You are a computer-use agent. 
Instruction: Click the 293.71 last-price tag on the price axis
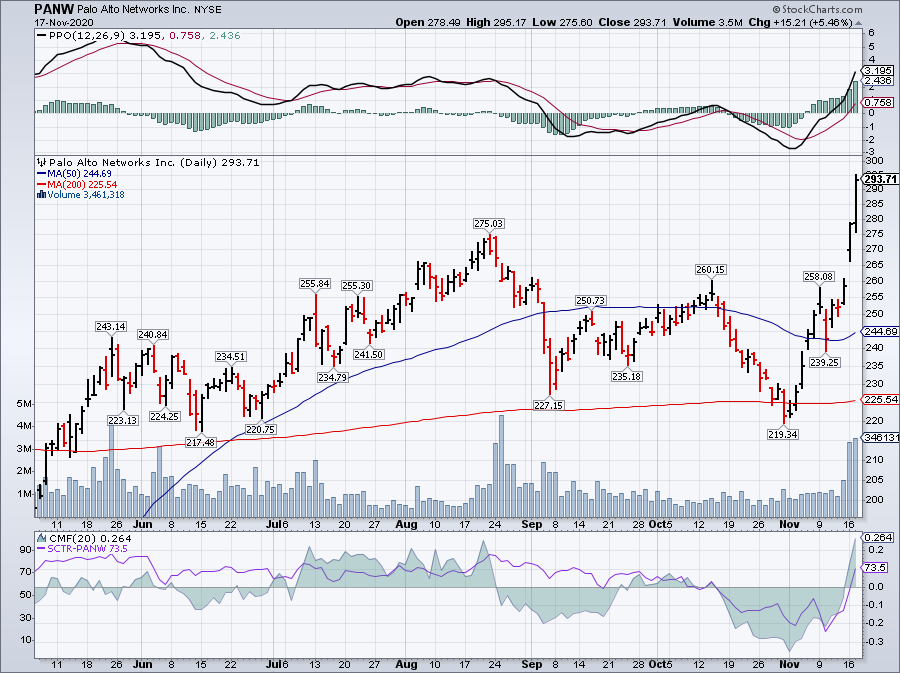879,179
